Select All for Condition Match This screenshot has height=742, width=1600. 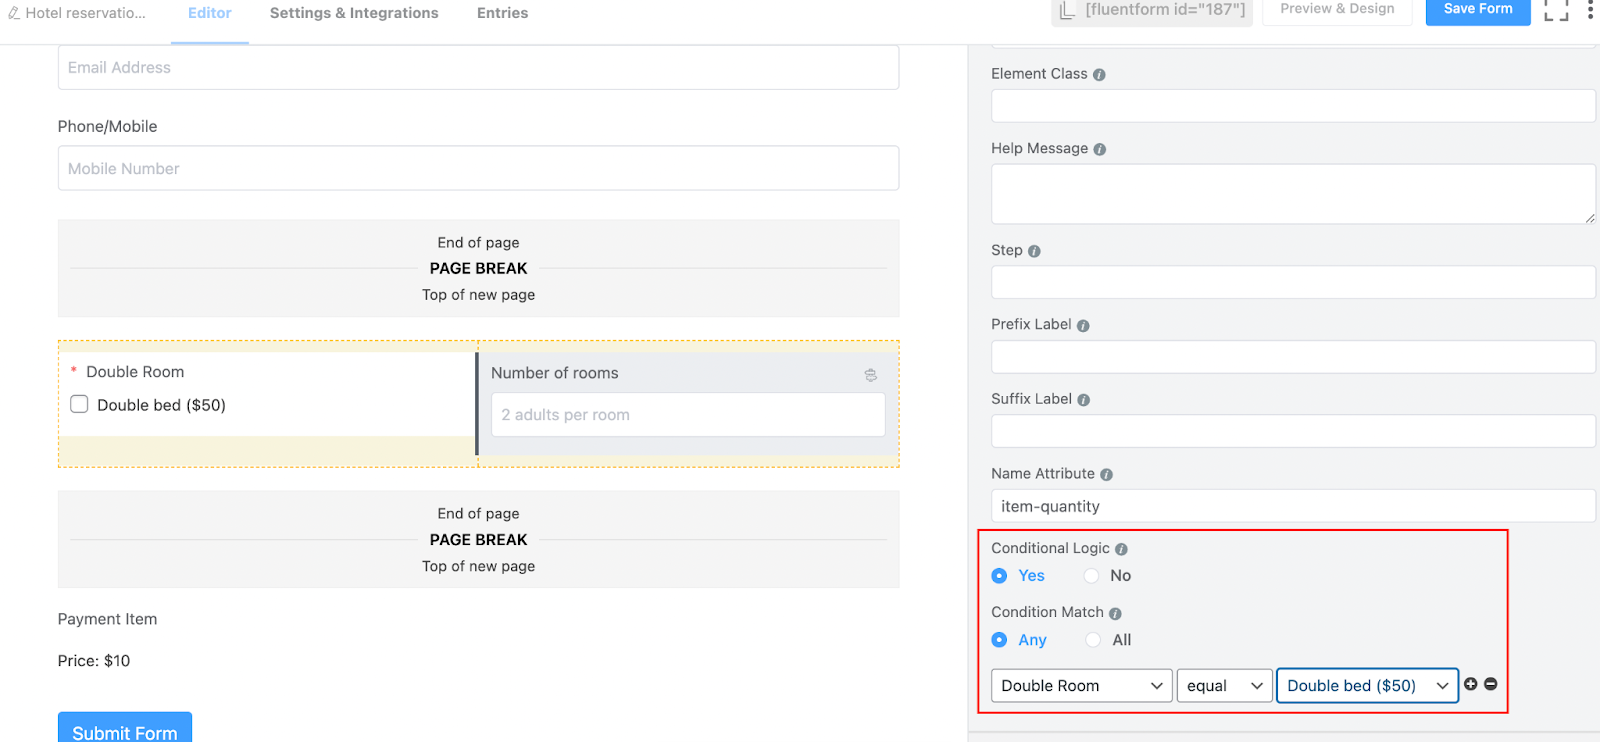click(x=1094, y=640)
